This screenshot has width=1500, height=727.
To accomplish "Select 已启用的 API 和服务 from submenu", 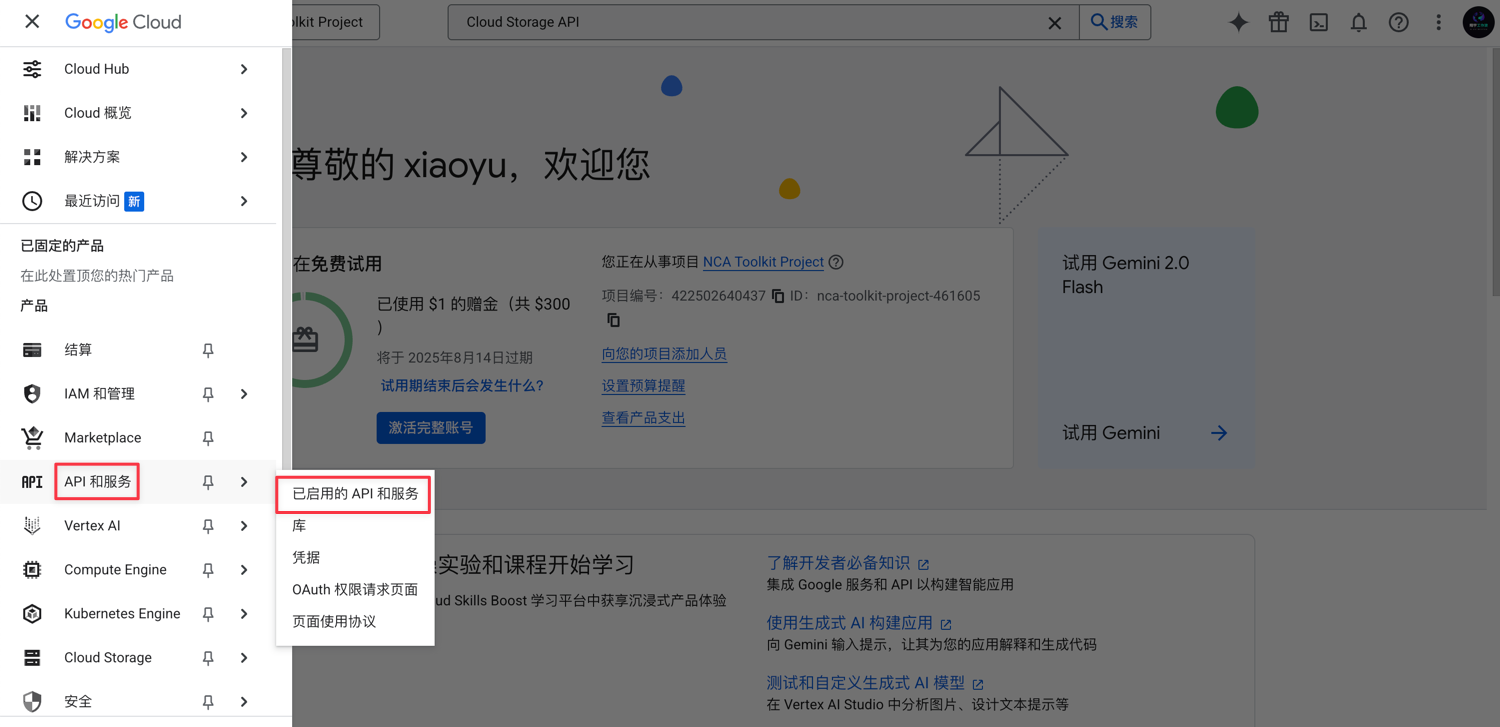I will tap(355, 494).
